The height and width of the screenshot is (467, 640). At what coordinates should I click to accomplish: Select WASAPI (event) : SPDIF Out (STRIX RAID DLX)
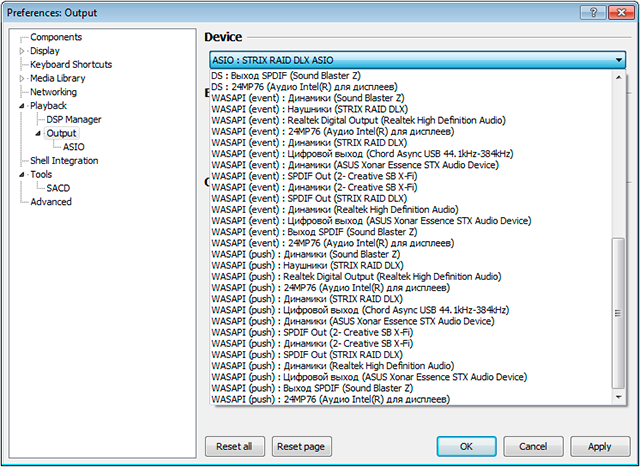pyautogui.click(x=411, y=198)
